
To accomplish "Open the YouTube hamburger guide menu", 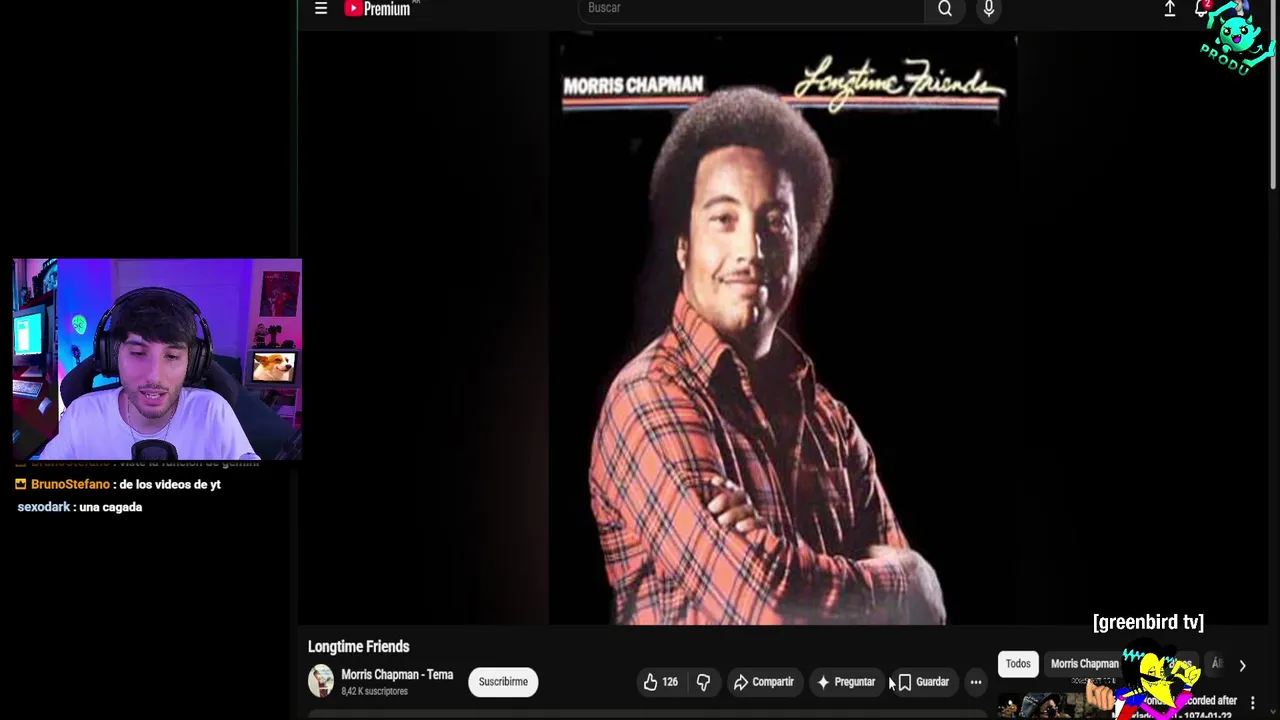I will point(321,8).
